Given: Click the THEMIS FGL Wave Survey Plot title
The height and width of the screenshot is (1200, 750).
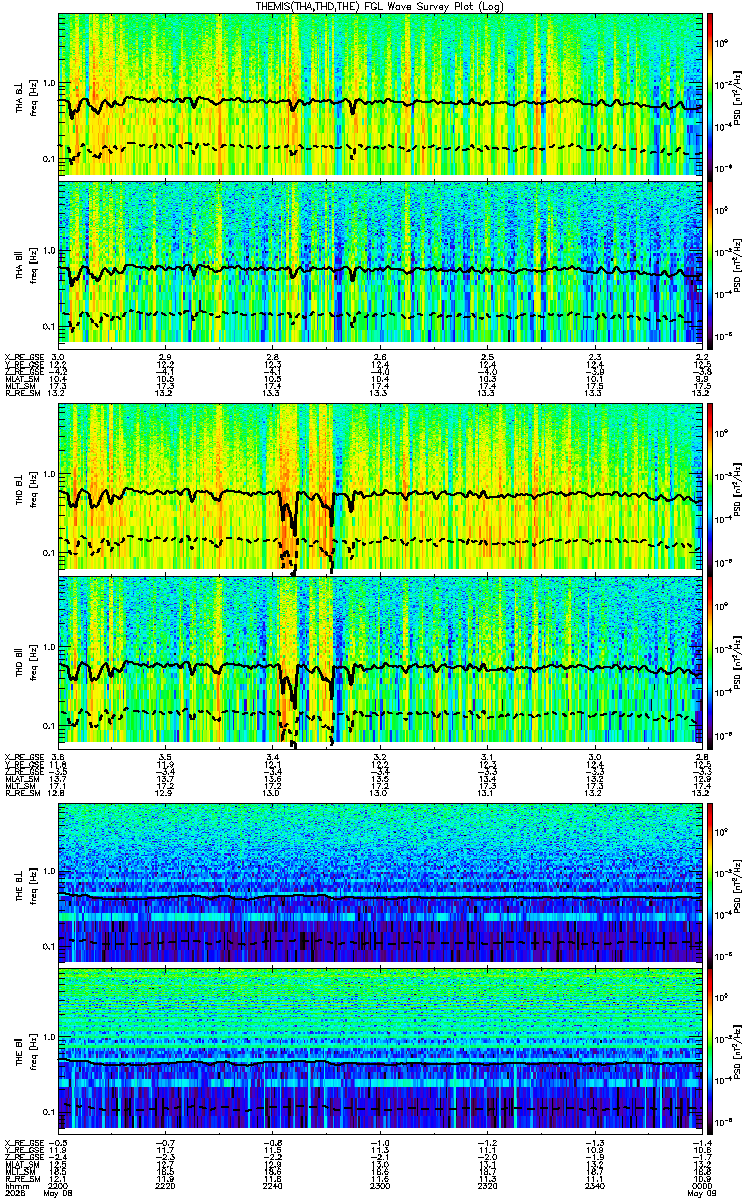Looking at the screenshot, I should (380, 6).
